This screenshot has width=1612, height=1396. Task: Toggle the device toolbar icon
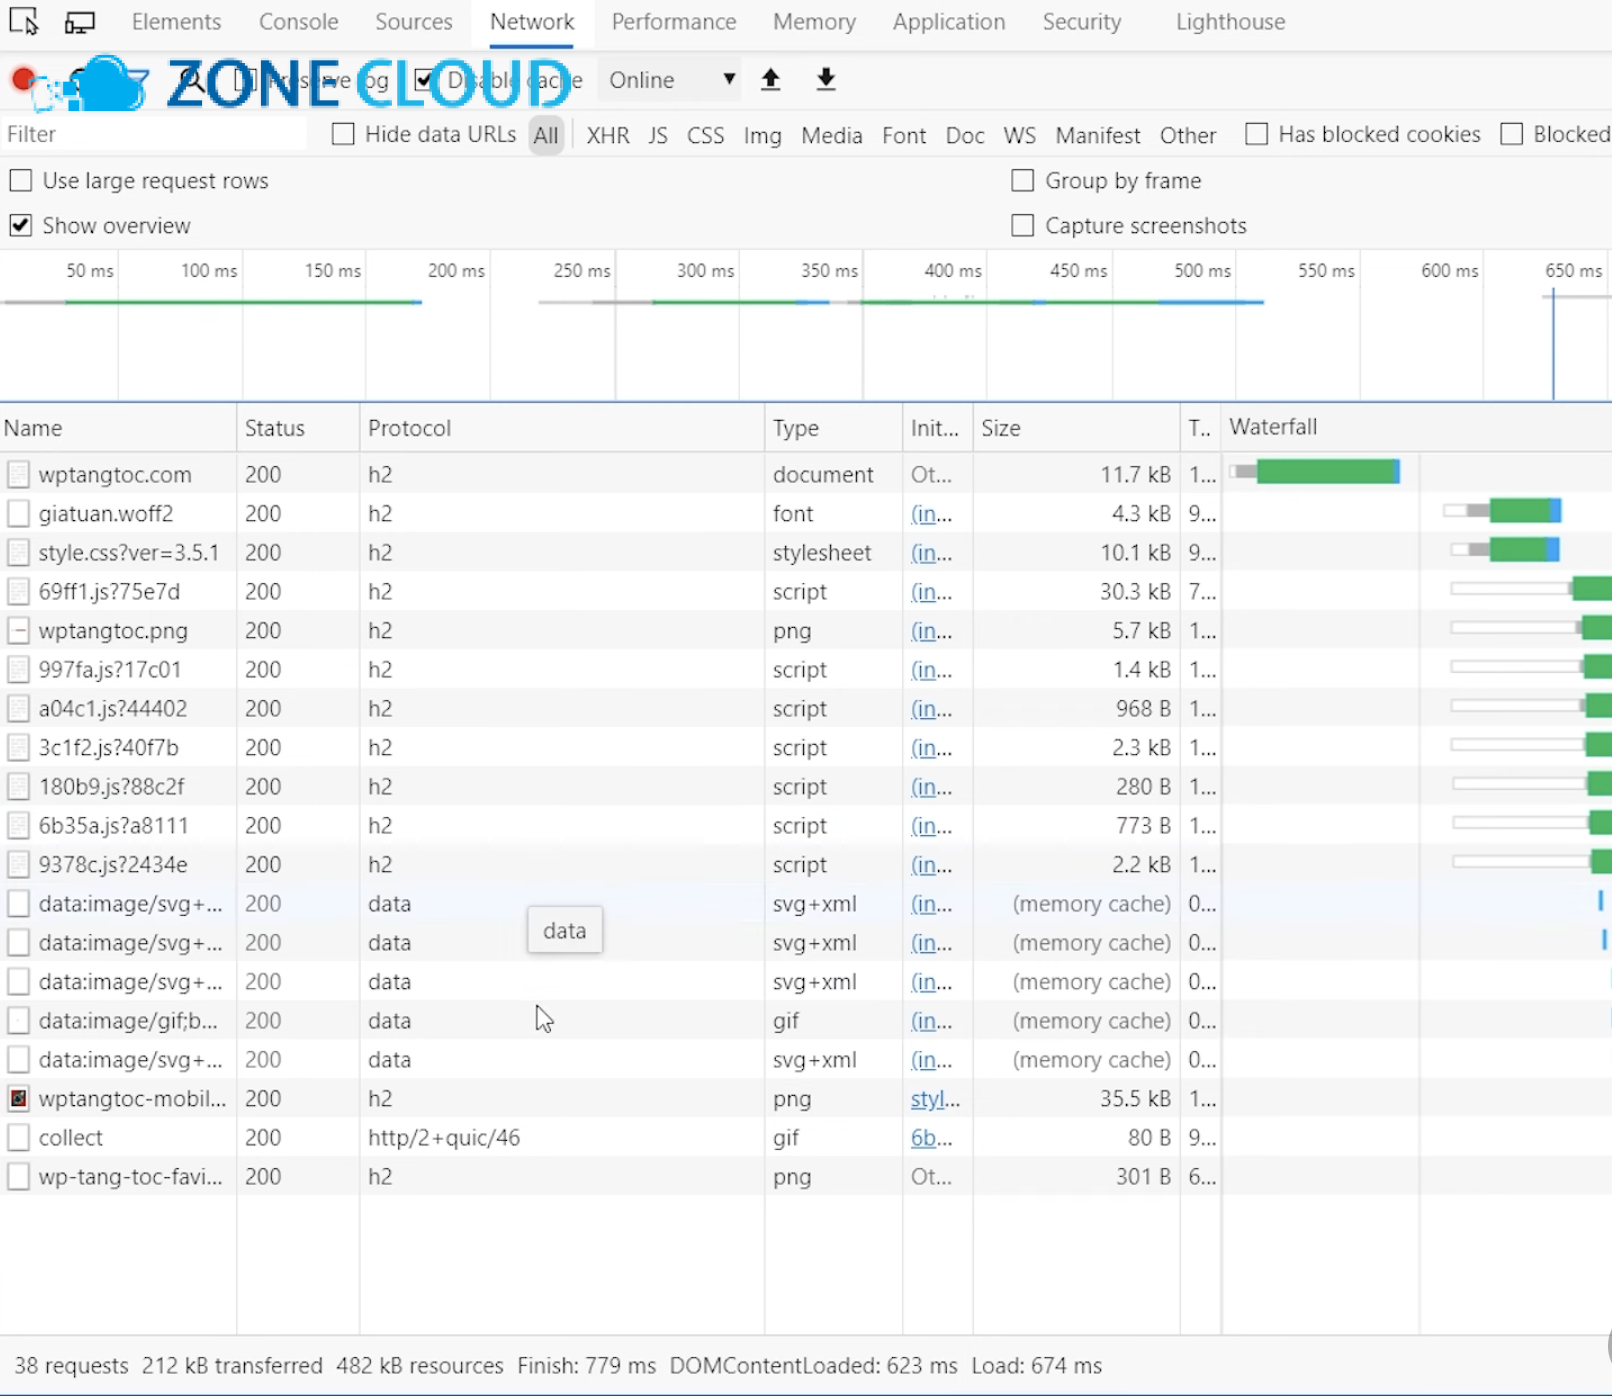coord(79,21)
